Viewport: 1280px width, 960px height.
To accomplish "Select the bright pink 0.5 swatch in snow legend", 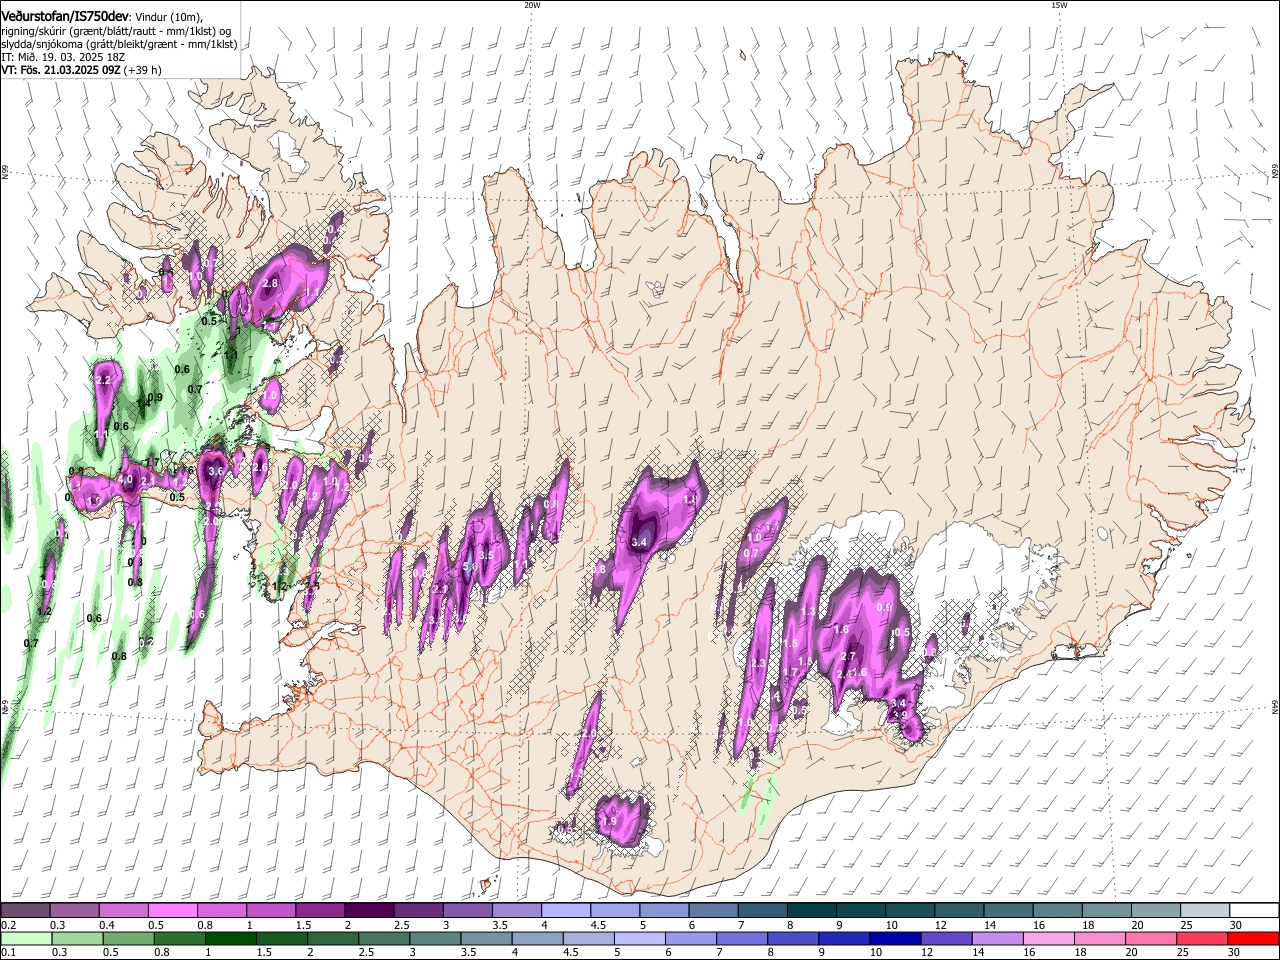I will pos(173,911).
